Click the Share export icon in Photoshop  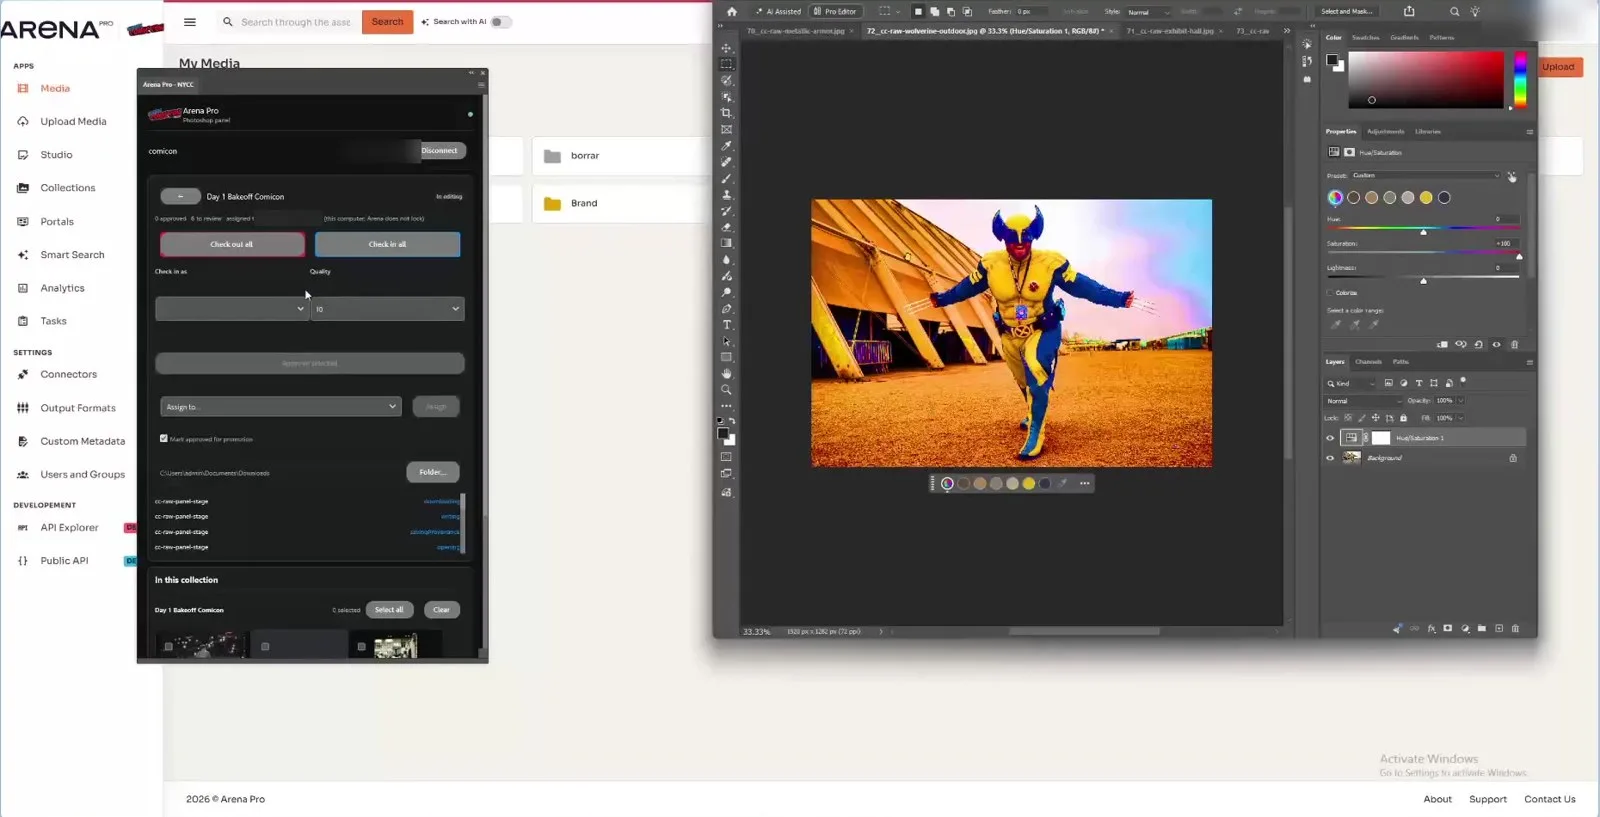tap(1409, 11)
